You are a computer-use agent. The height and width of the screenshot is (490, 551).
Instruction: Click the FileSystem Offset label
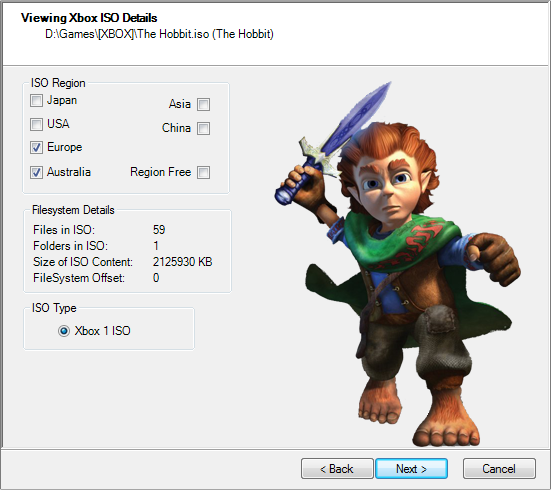point(79,278)
